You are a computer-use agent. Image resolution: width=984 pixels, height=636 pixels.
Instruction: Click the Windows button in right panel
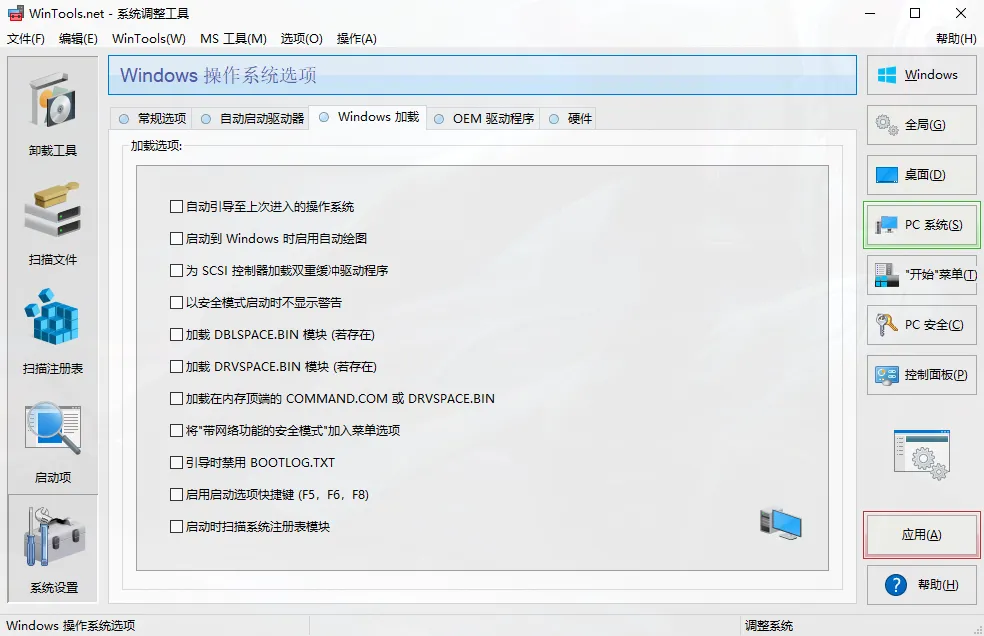(x=921, y=75)
